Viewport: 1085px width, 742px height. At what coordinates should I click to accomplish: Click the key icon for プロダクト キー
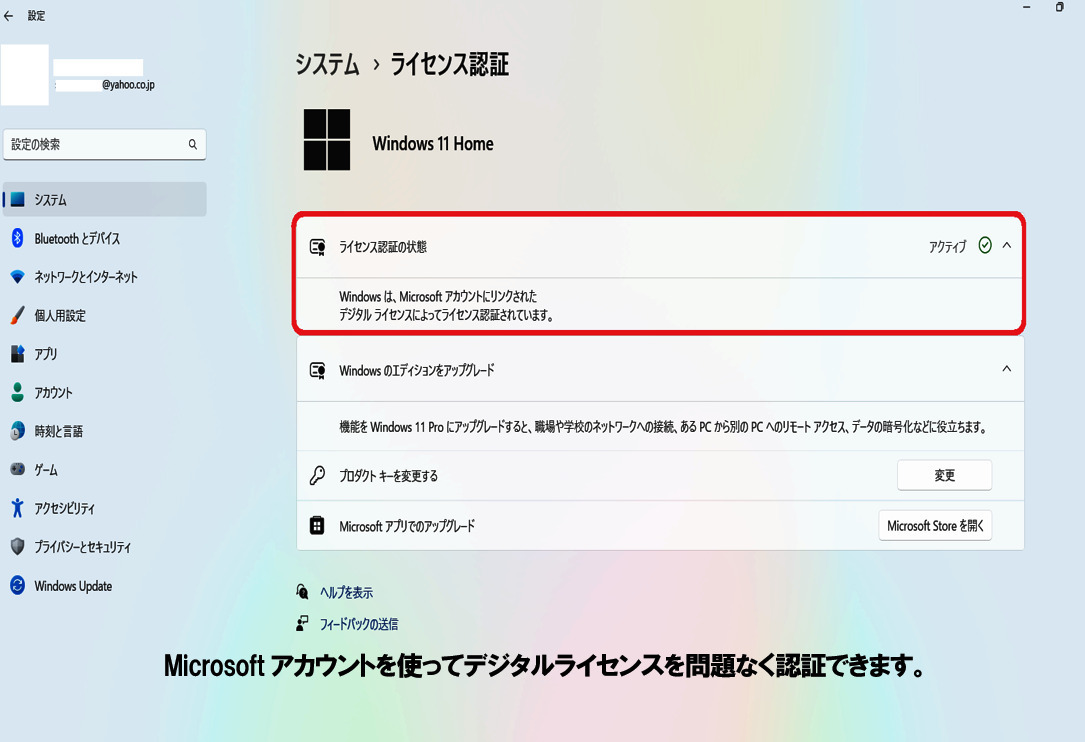pos(318,476)
